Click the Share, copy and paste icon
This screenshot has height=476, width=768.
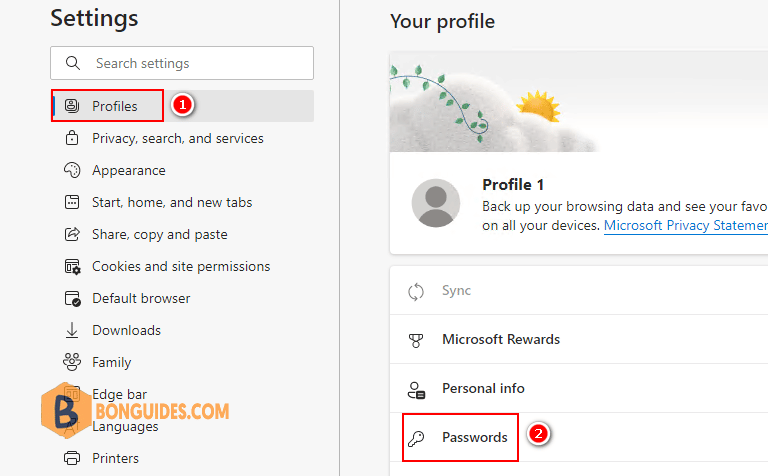click(x=72, y=234)
